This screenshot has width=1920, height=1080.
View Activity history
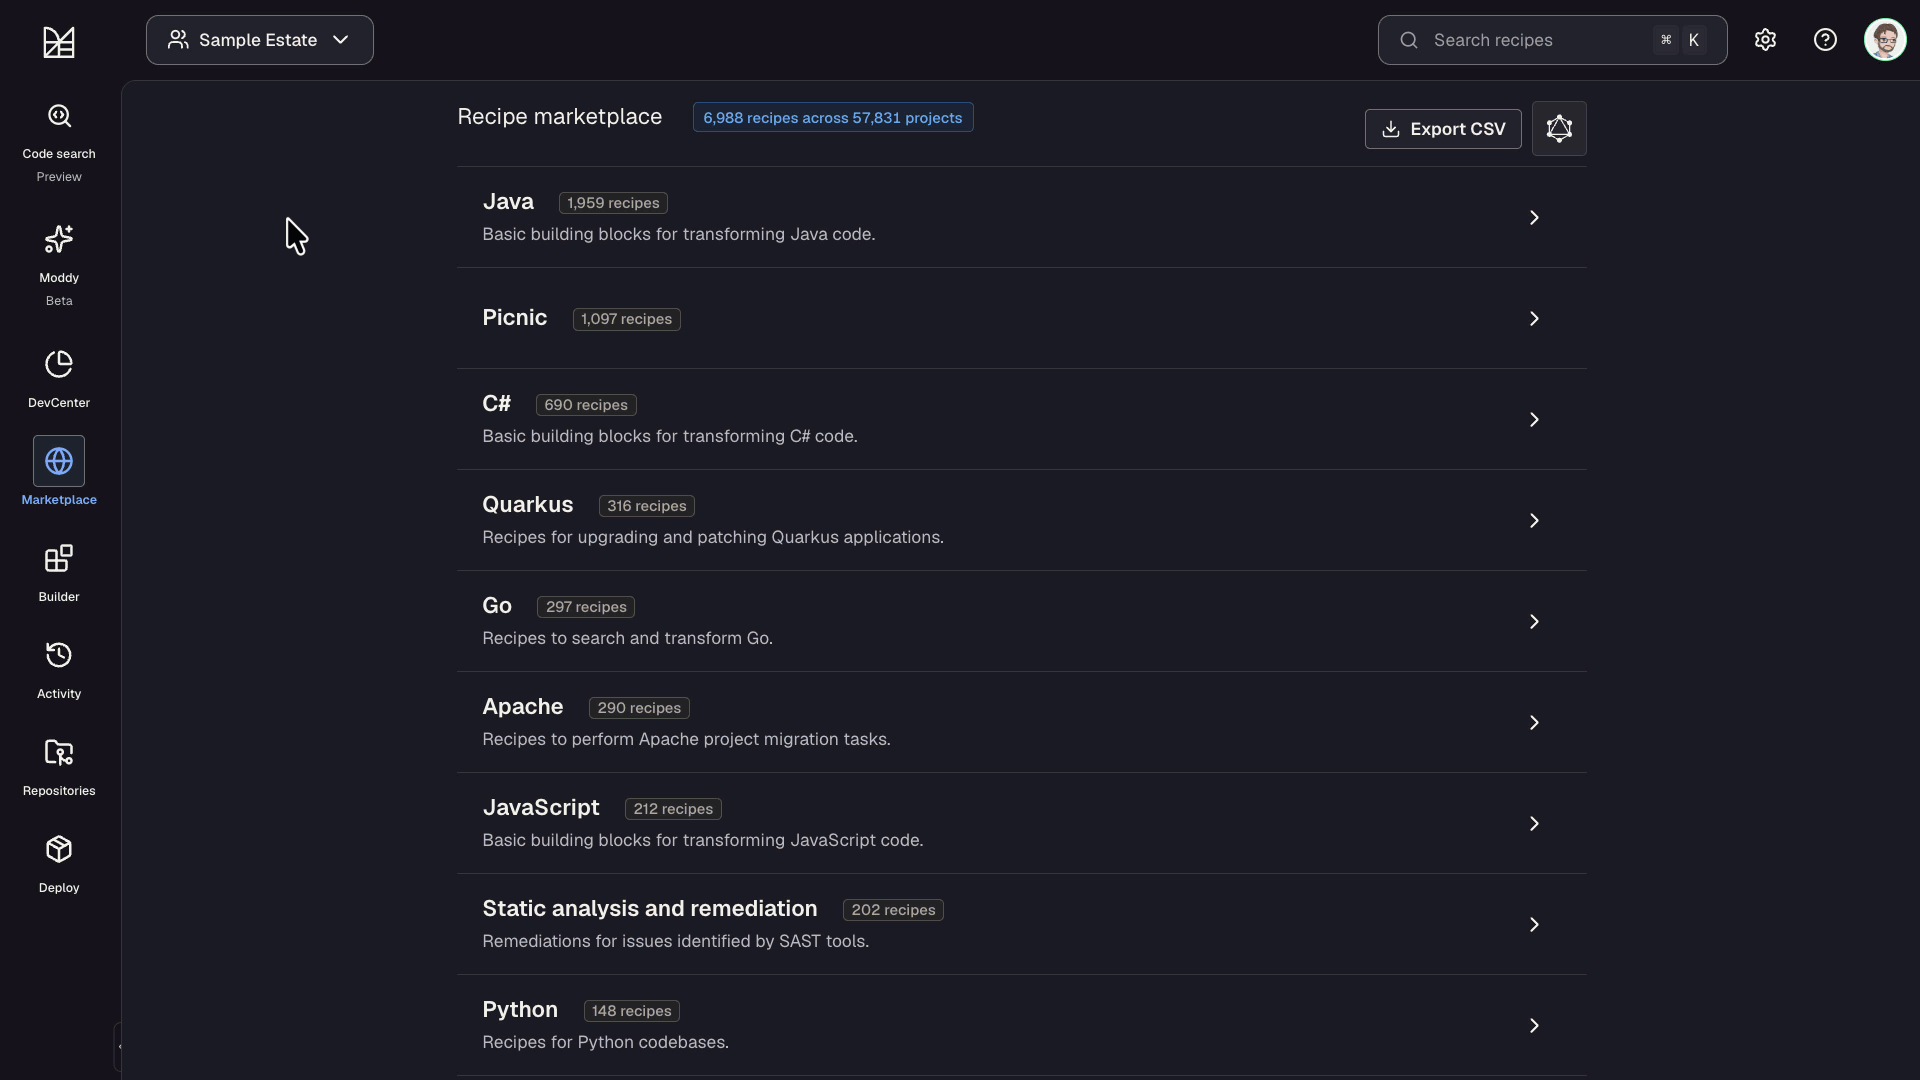click(x=59, y=670)
